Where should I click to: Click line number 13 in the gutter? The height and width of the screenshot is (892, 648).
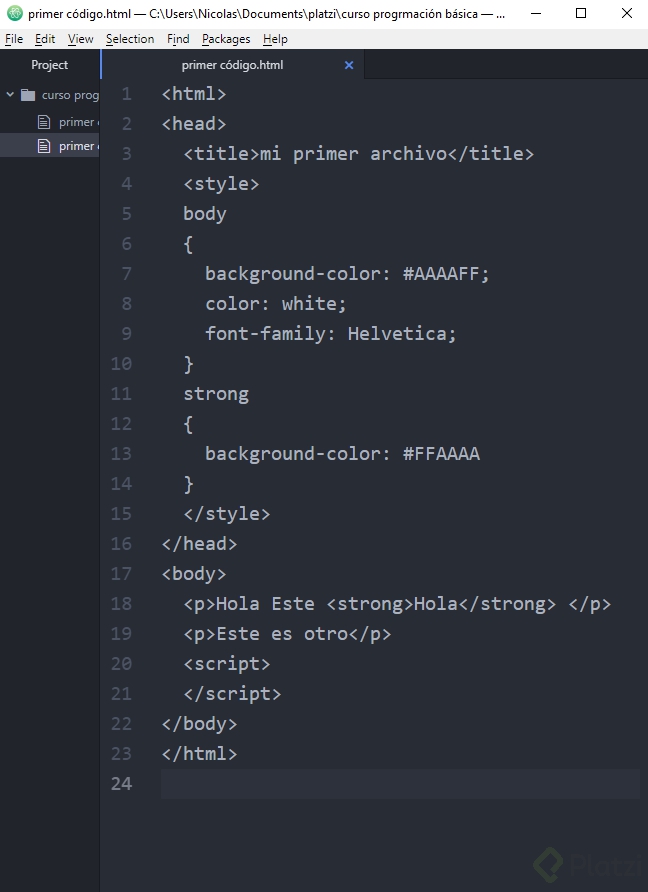121,453
